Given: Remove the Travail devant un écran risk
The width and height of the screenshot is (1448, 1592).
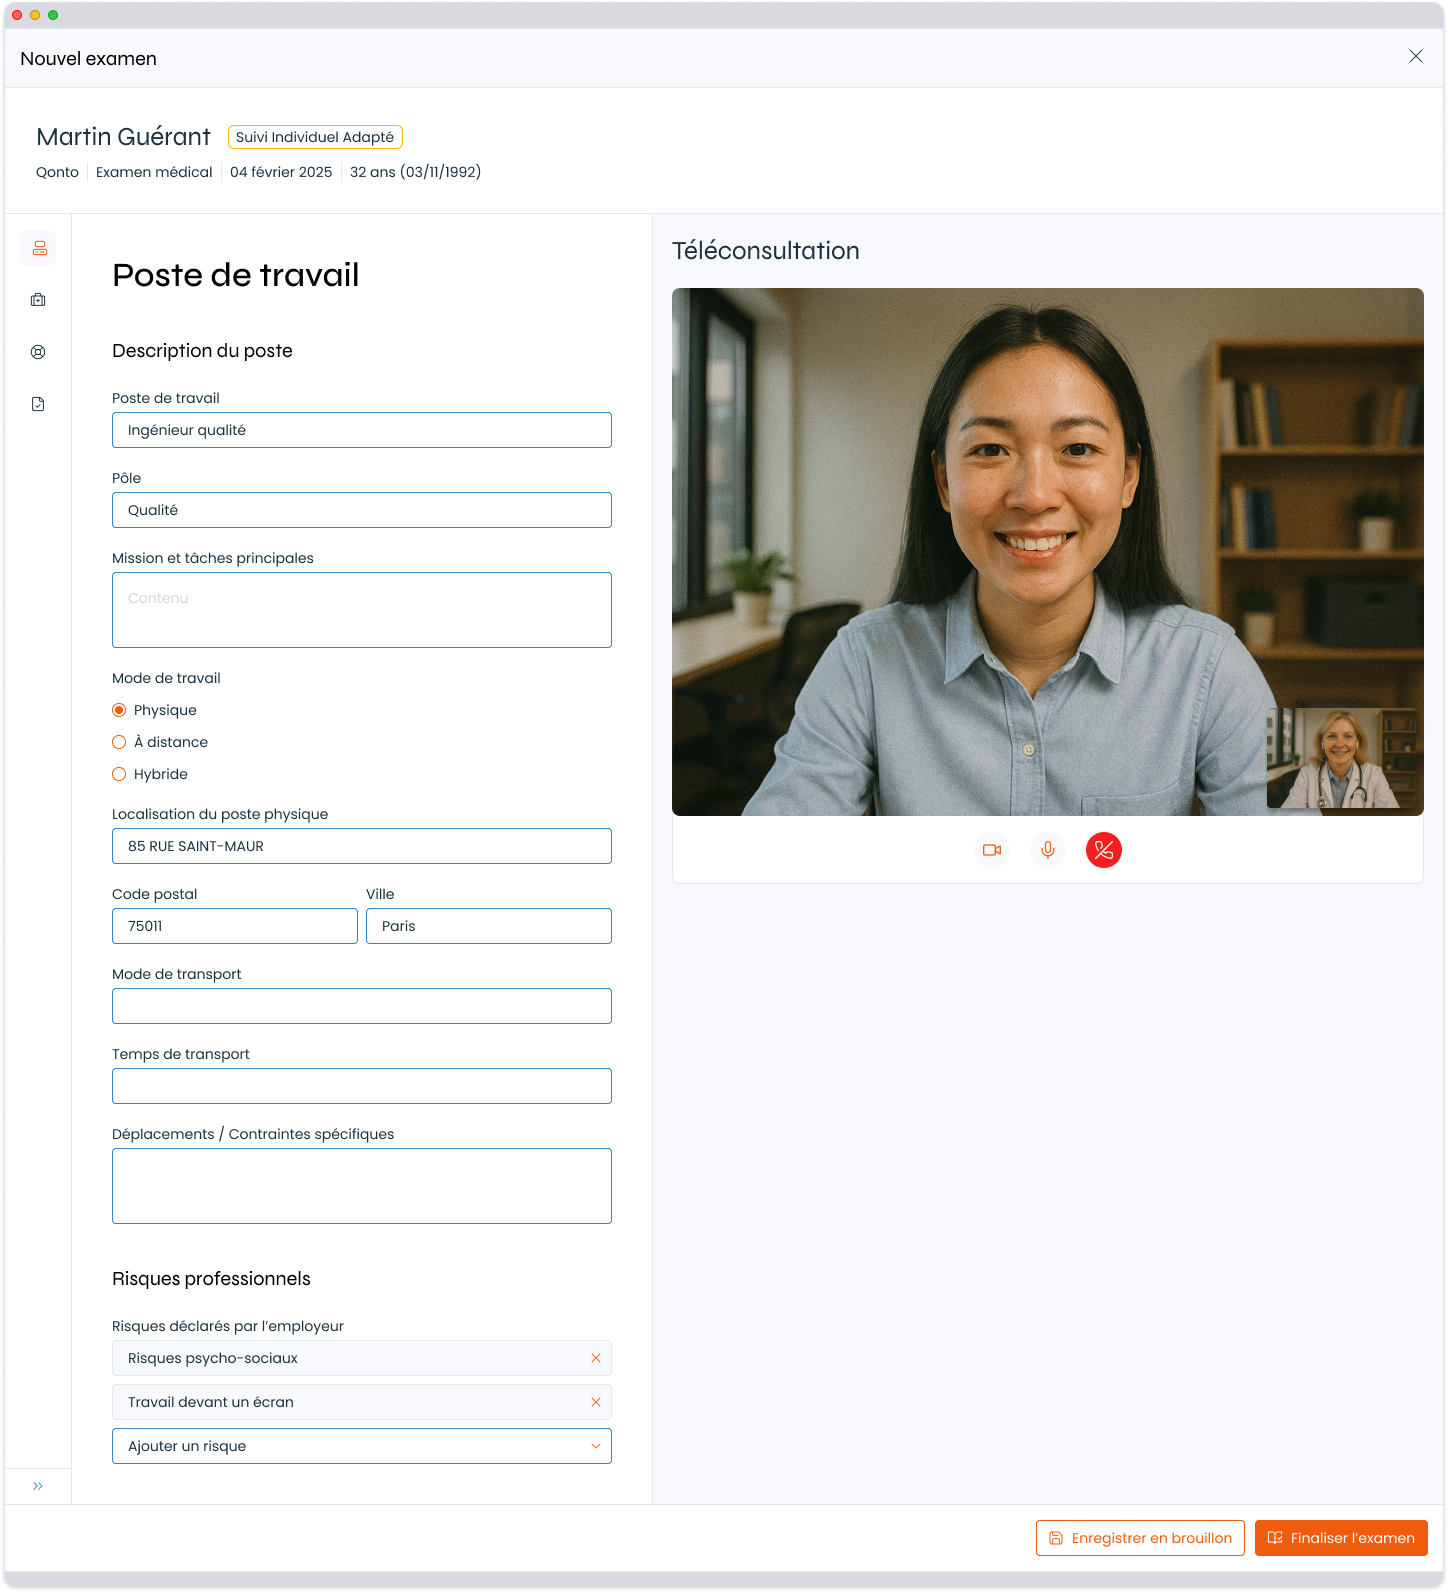Looking at the screenshot, I should click(596, 1402).
